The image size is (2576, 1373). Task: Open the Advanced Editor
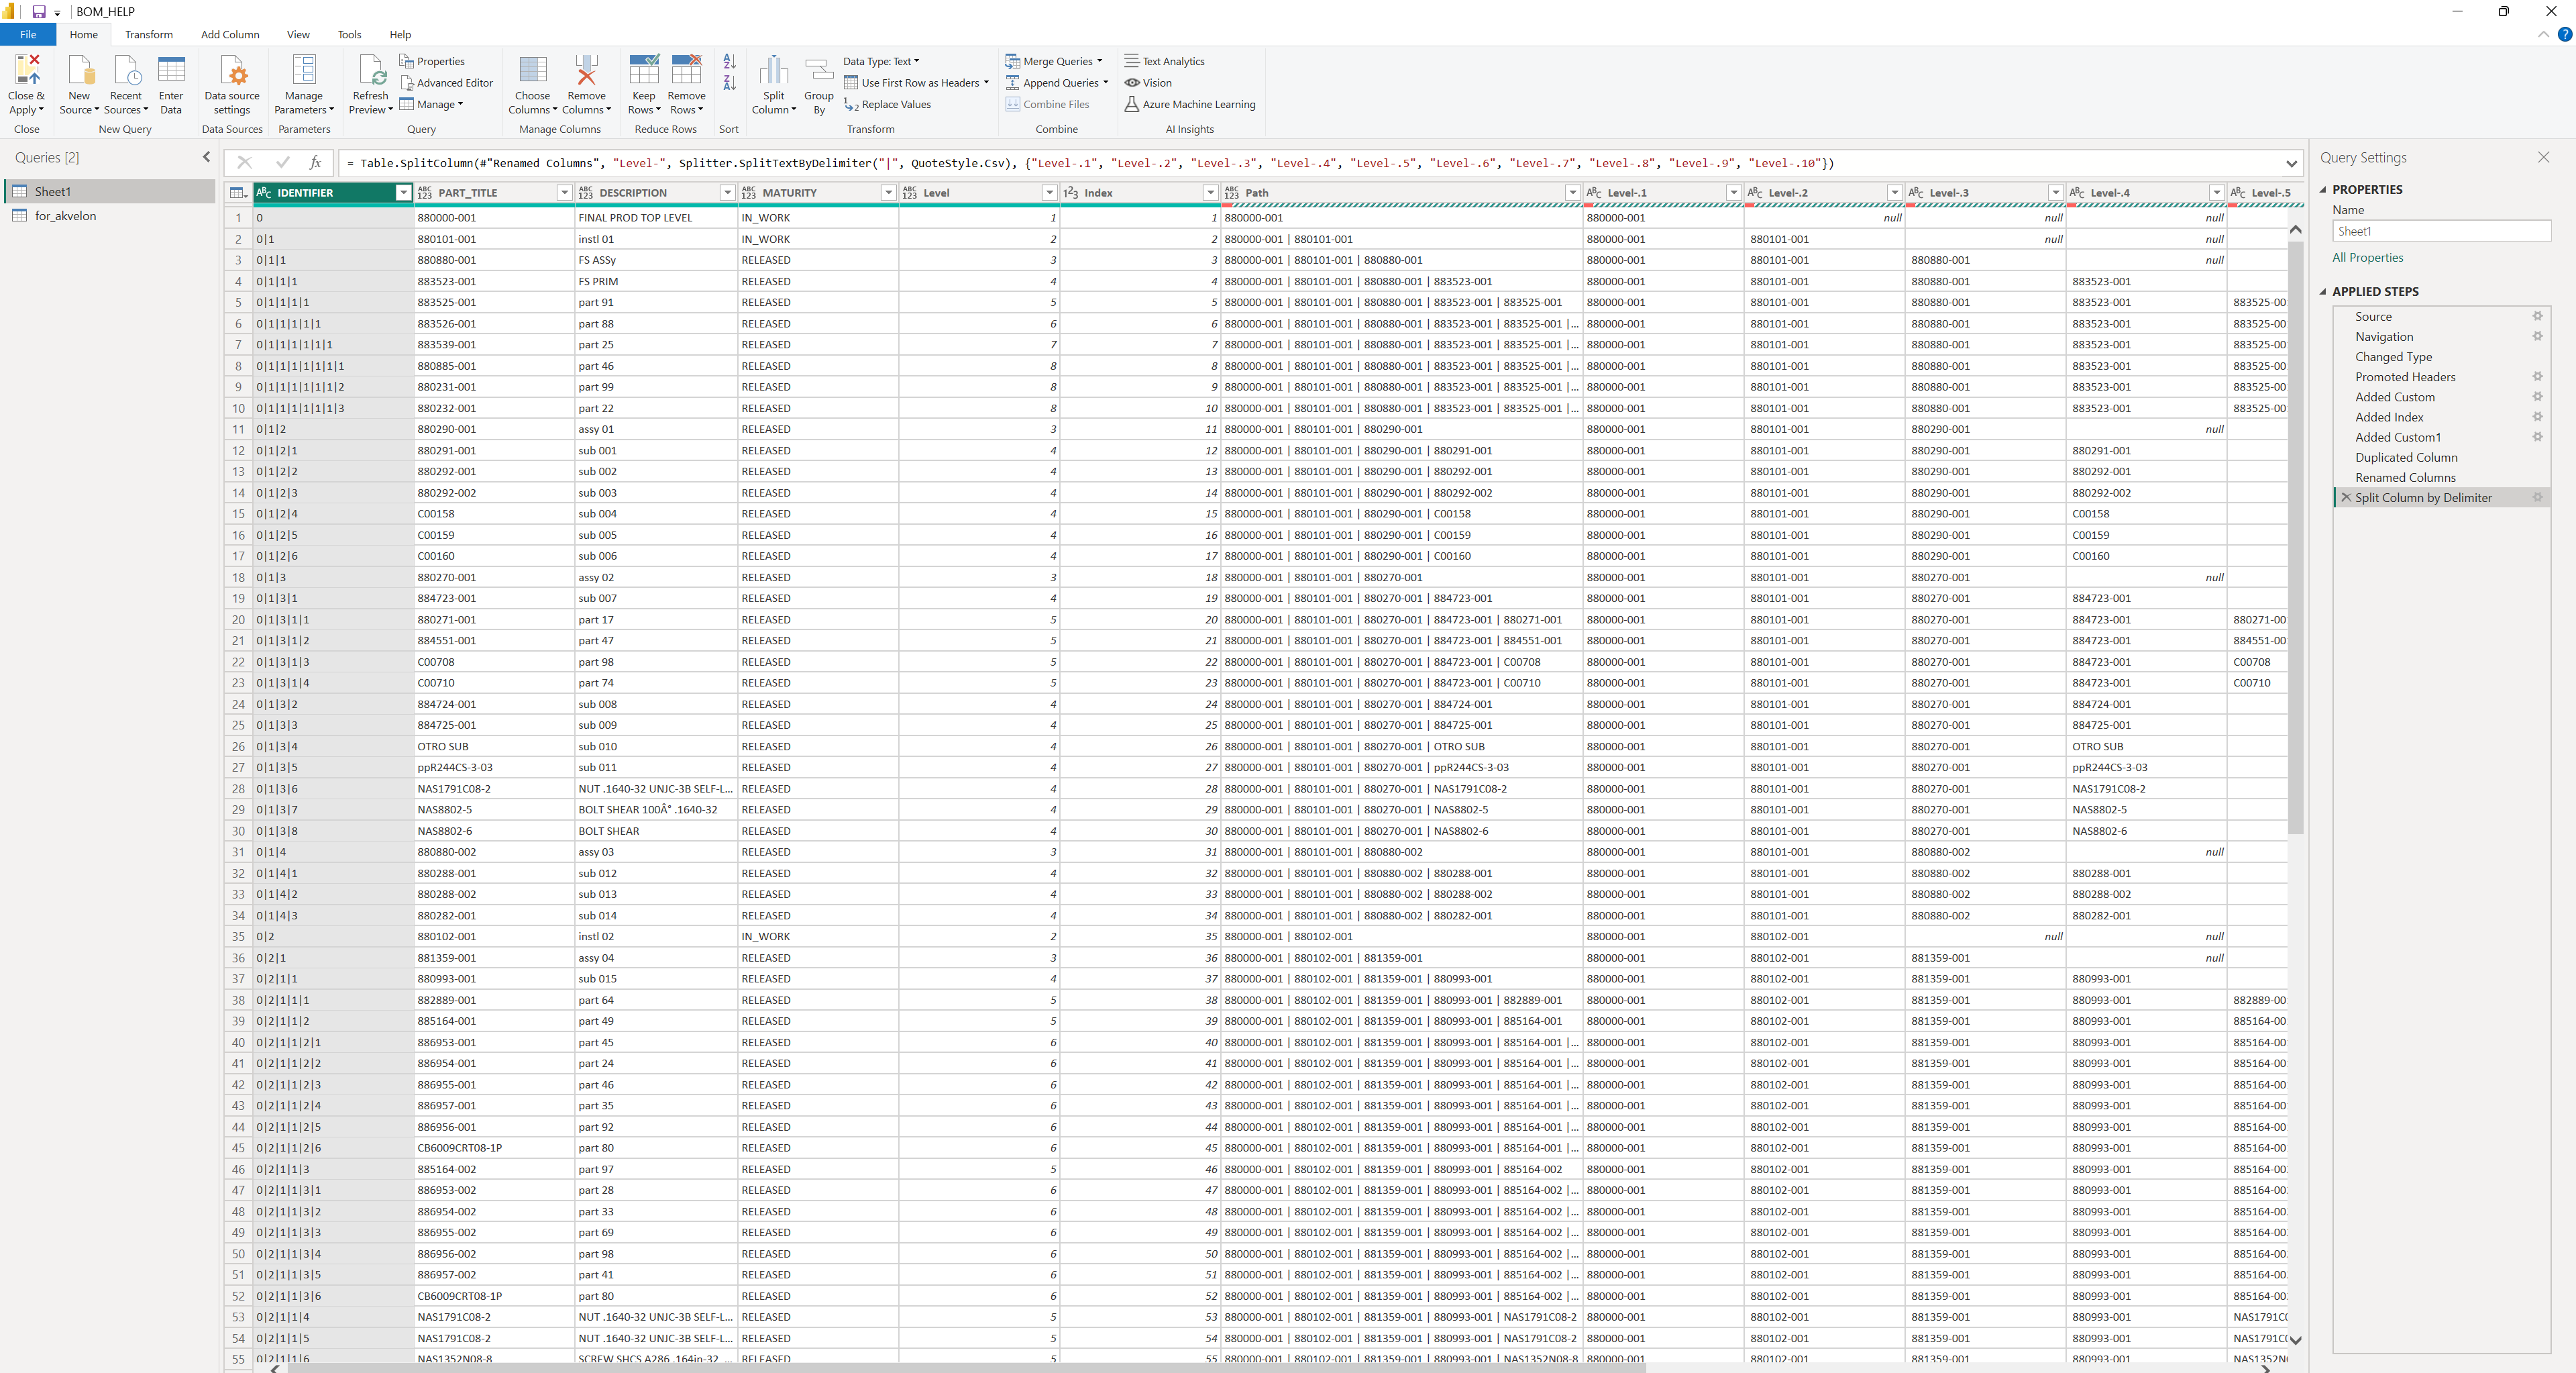446,83
